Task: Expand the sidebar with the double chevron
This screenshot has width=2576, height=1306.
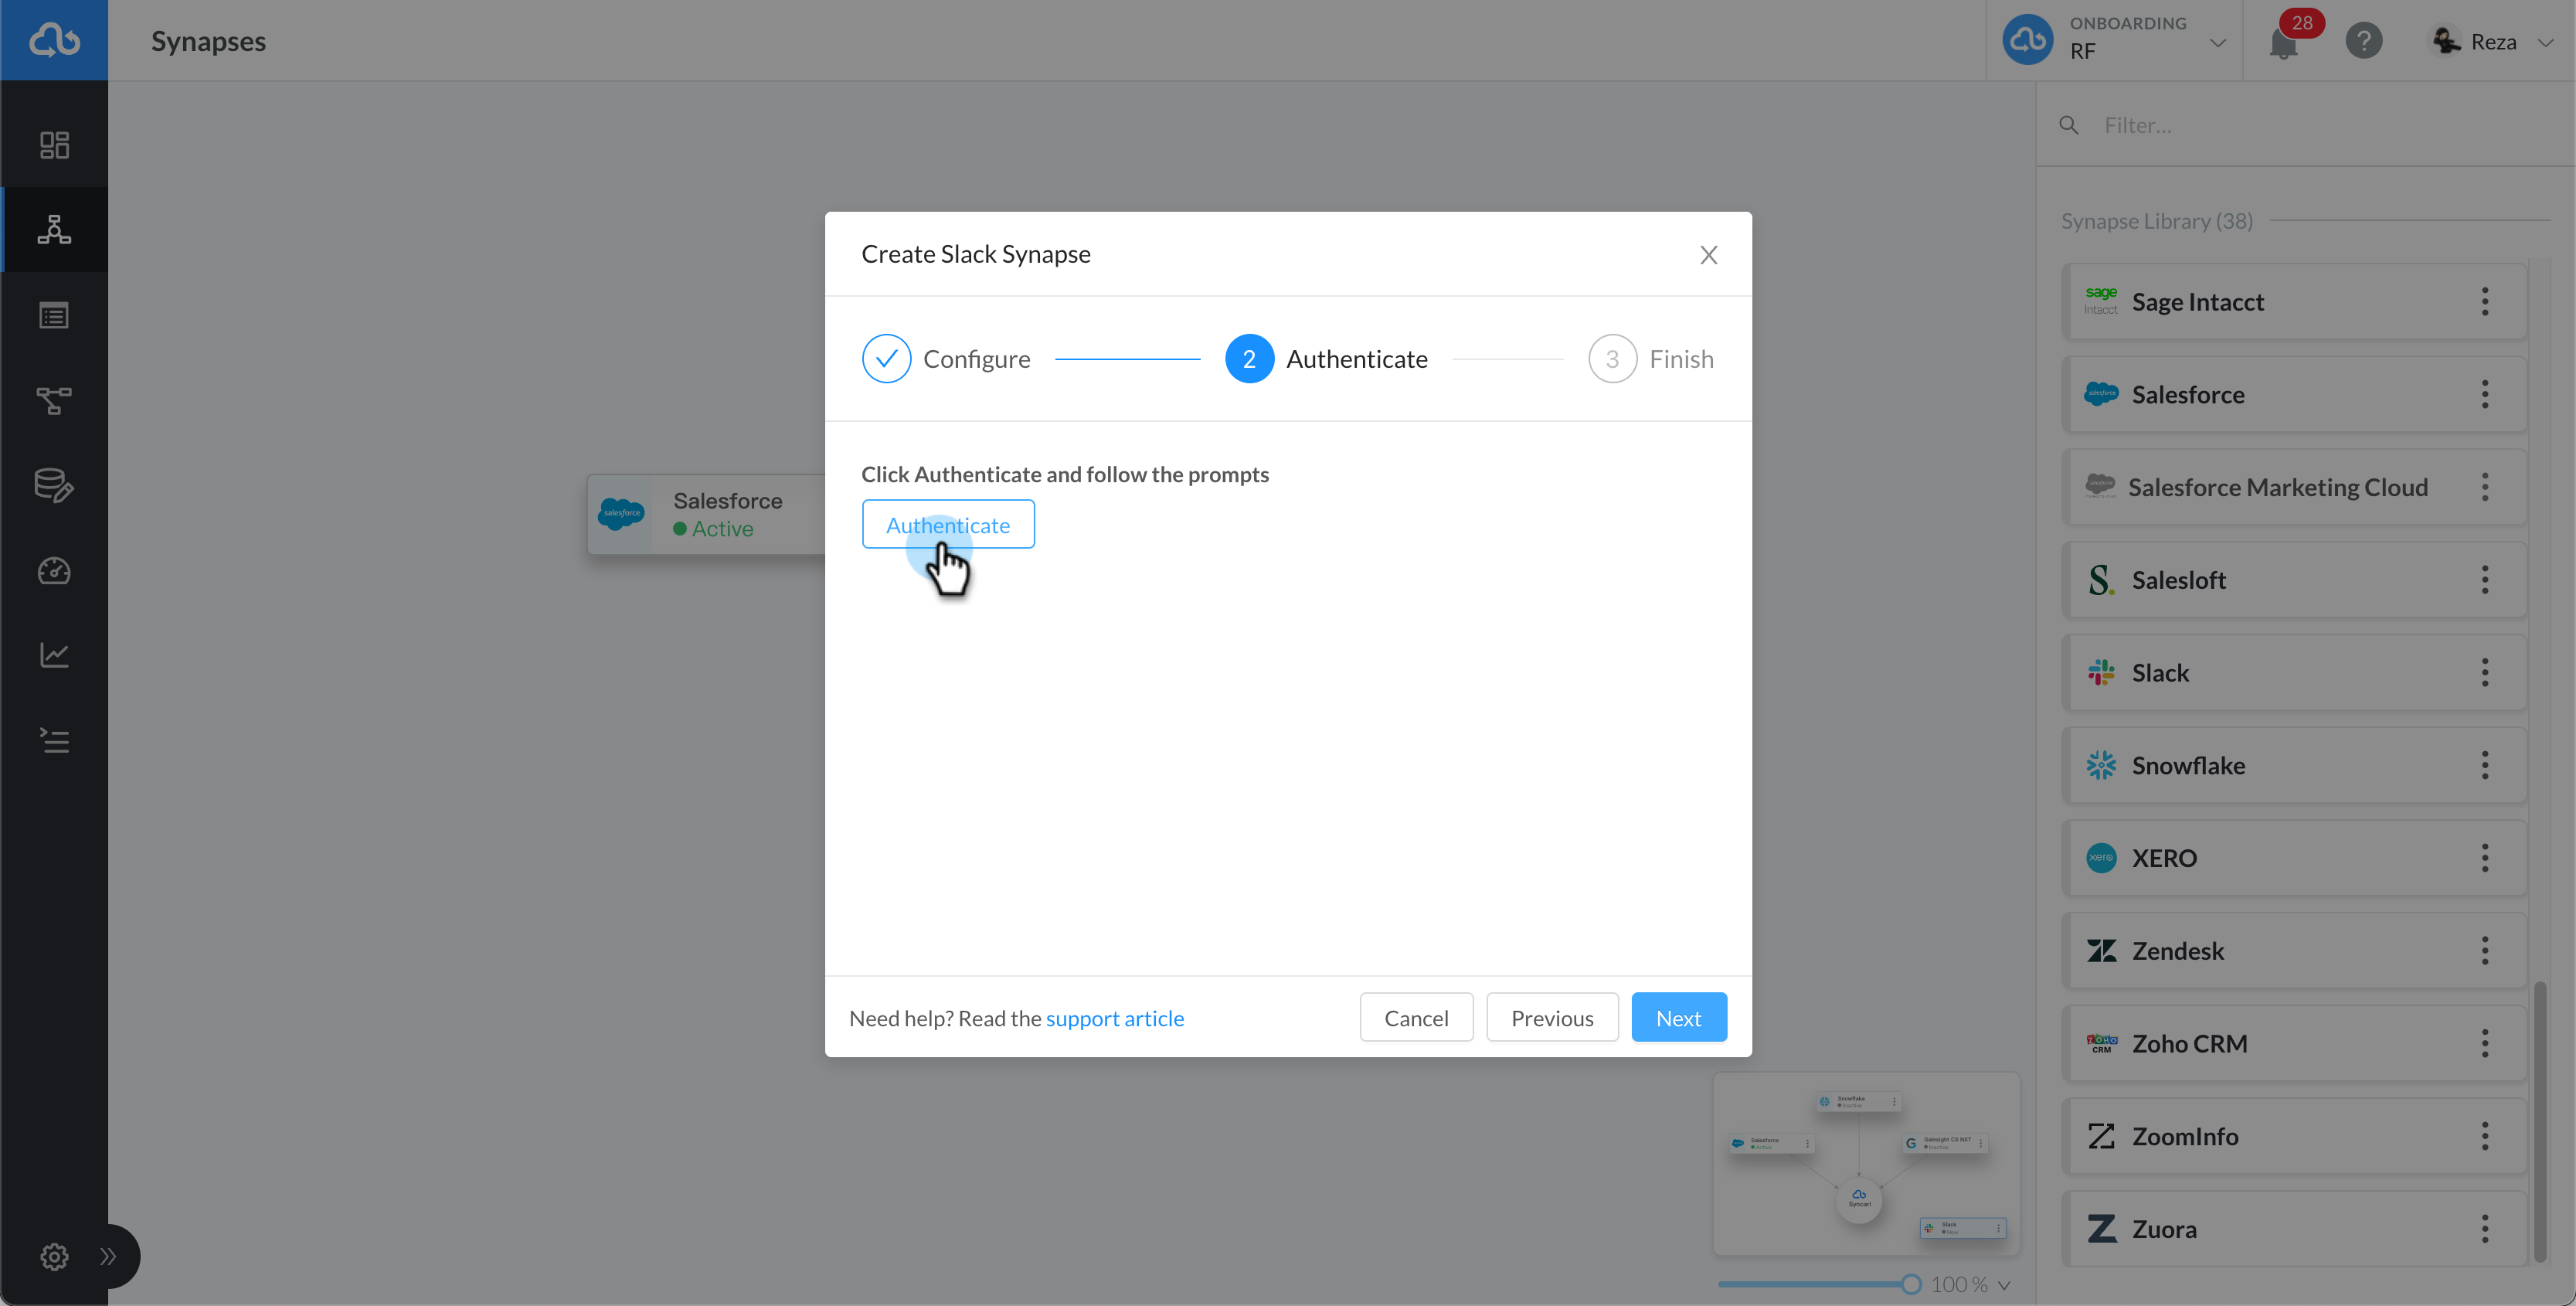Action: (108, 1256)
